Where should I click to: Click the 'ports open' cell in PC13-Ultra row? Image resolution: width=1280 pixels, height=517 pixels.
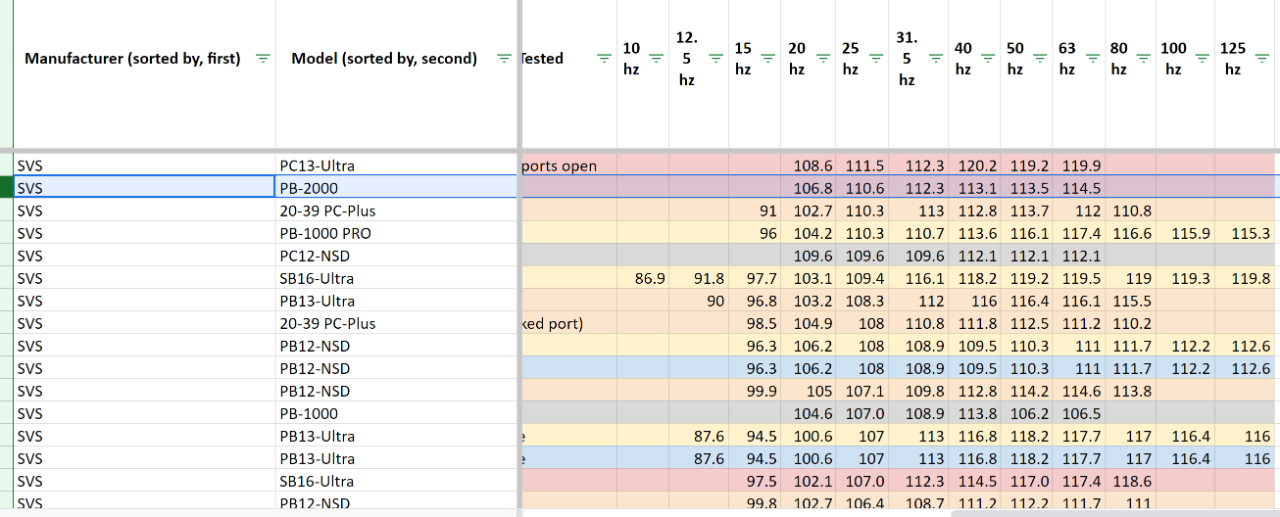click(568, 165)
